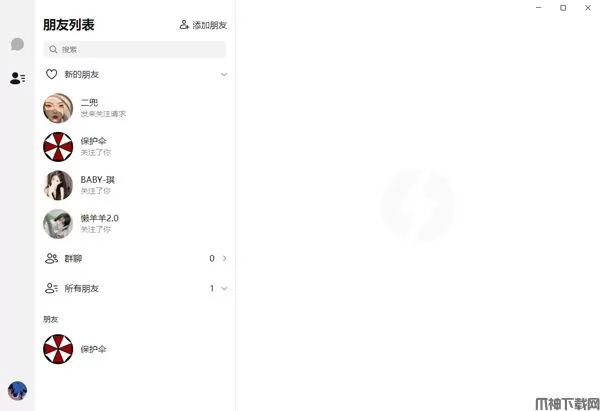Click your profile avatar at bottom left

click(17, 390)
